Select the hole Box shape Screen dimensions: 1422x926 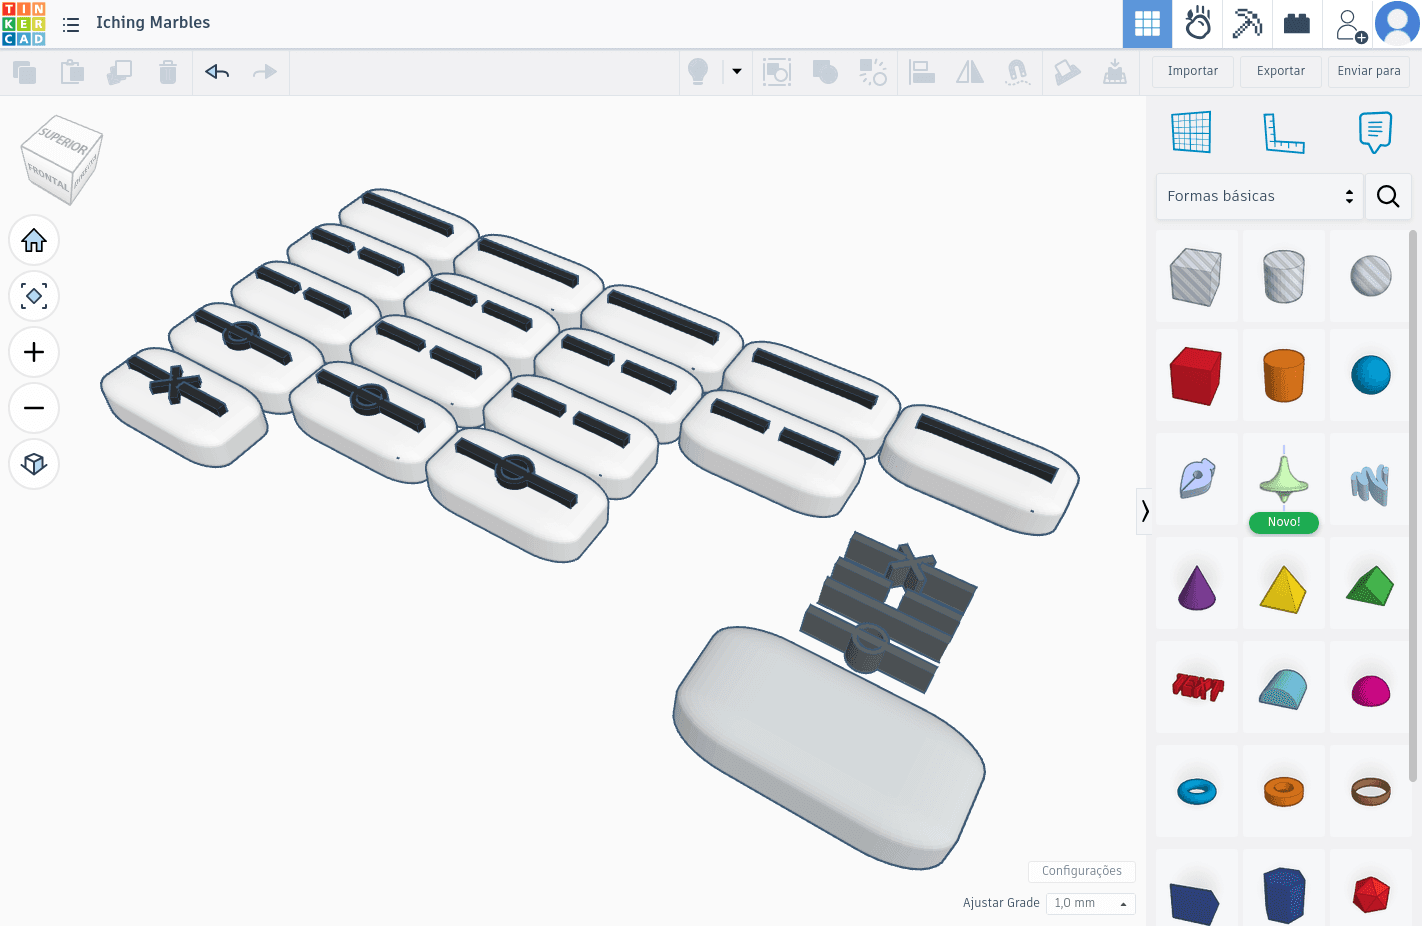[1197, 276]
